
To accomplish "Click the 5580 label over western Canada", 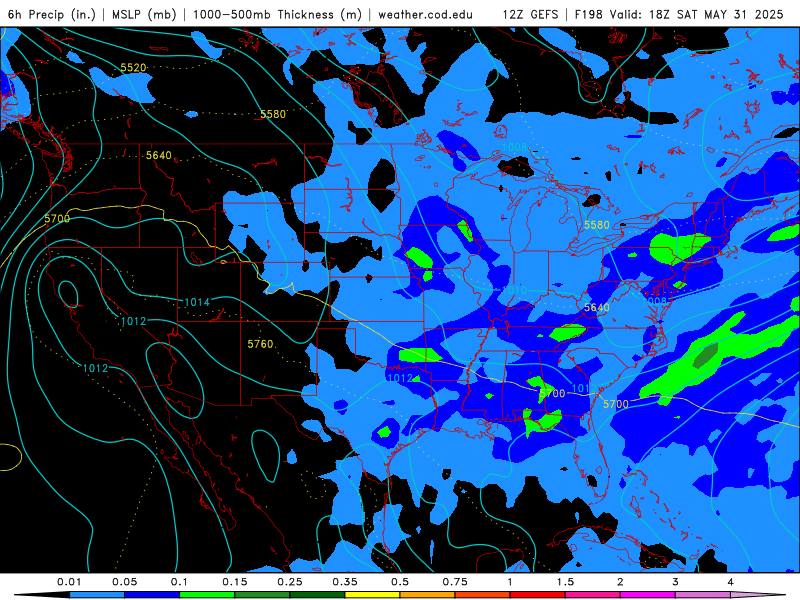I will click(x=273, y=114).
